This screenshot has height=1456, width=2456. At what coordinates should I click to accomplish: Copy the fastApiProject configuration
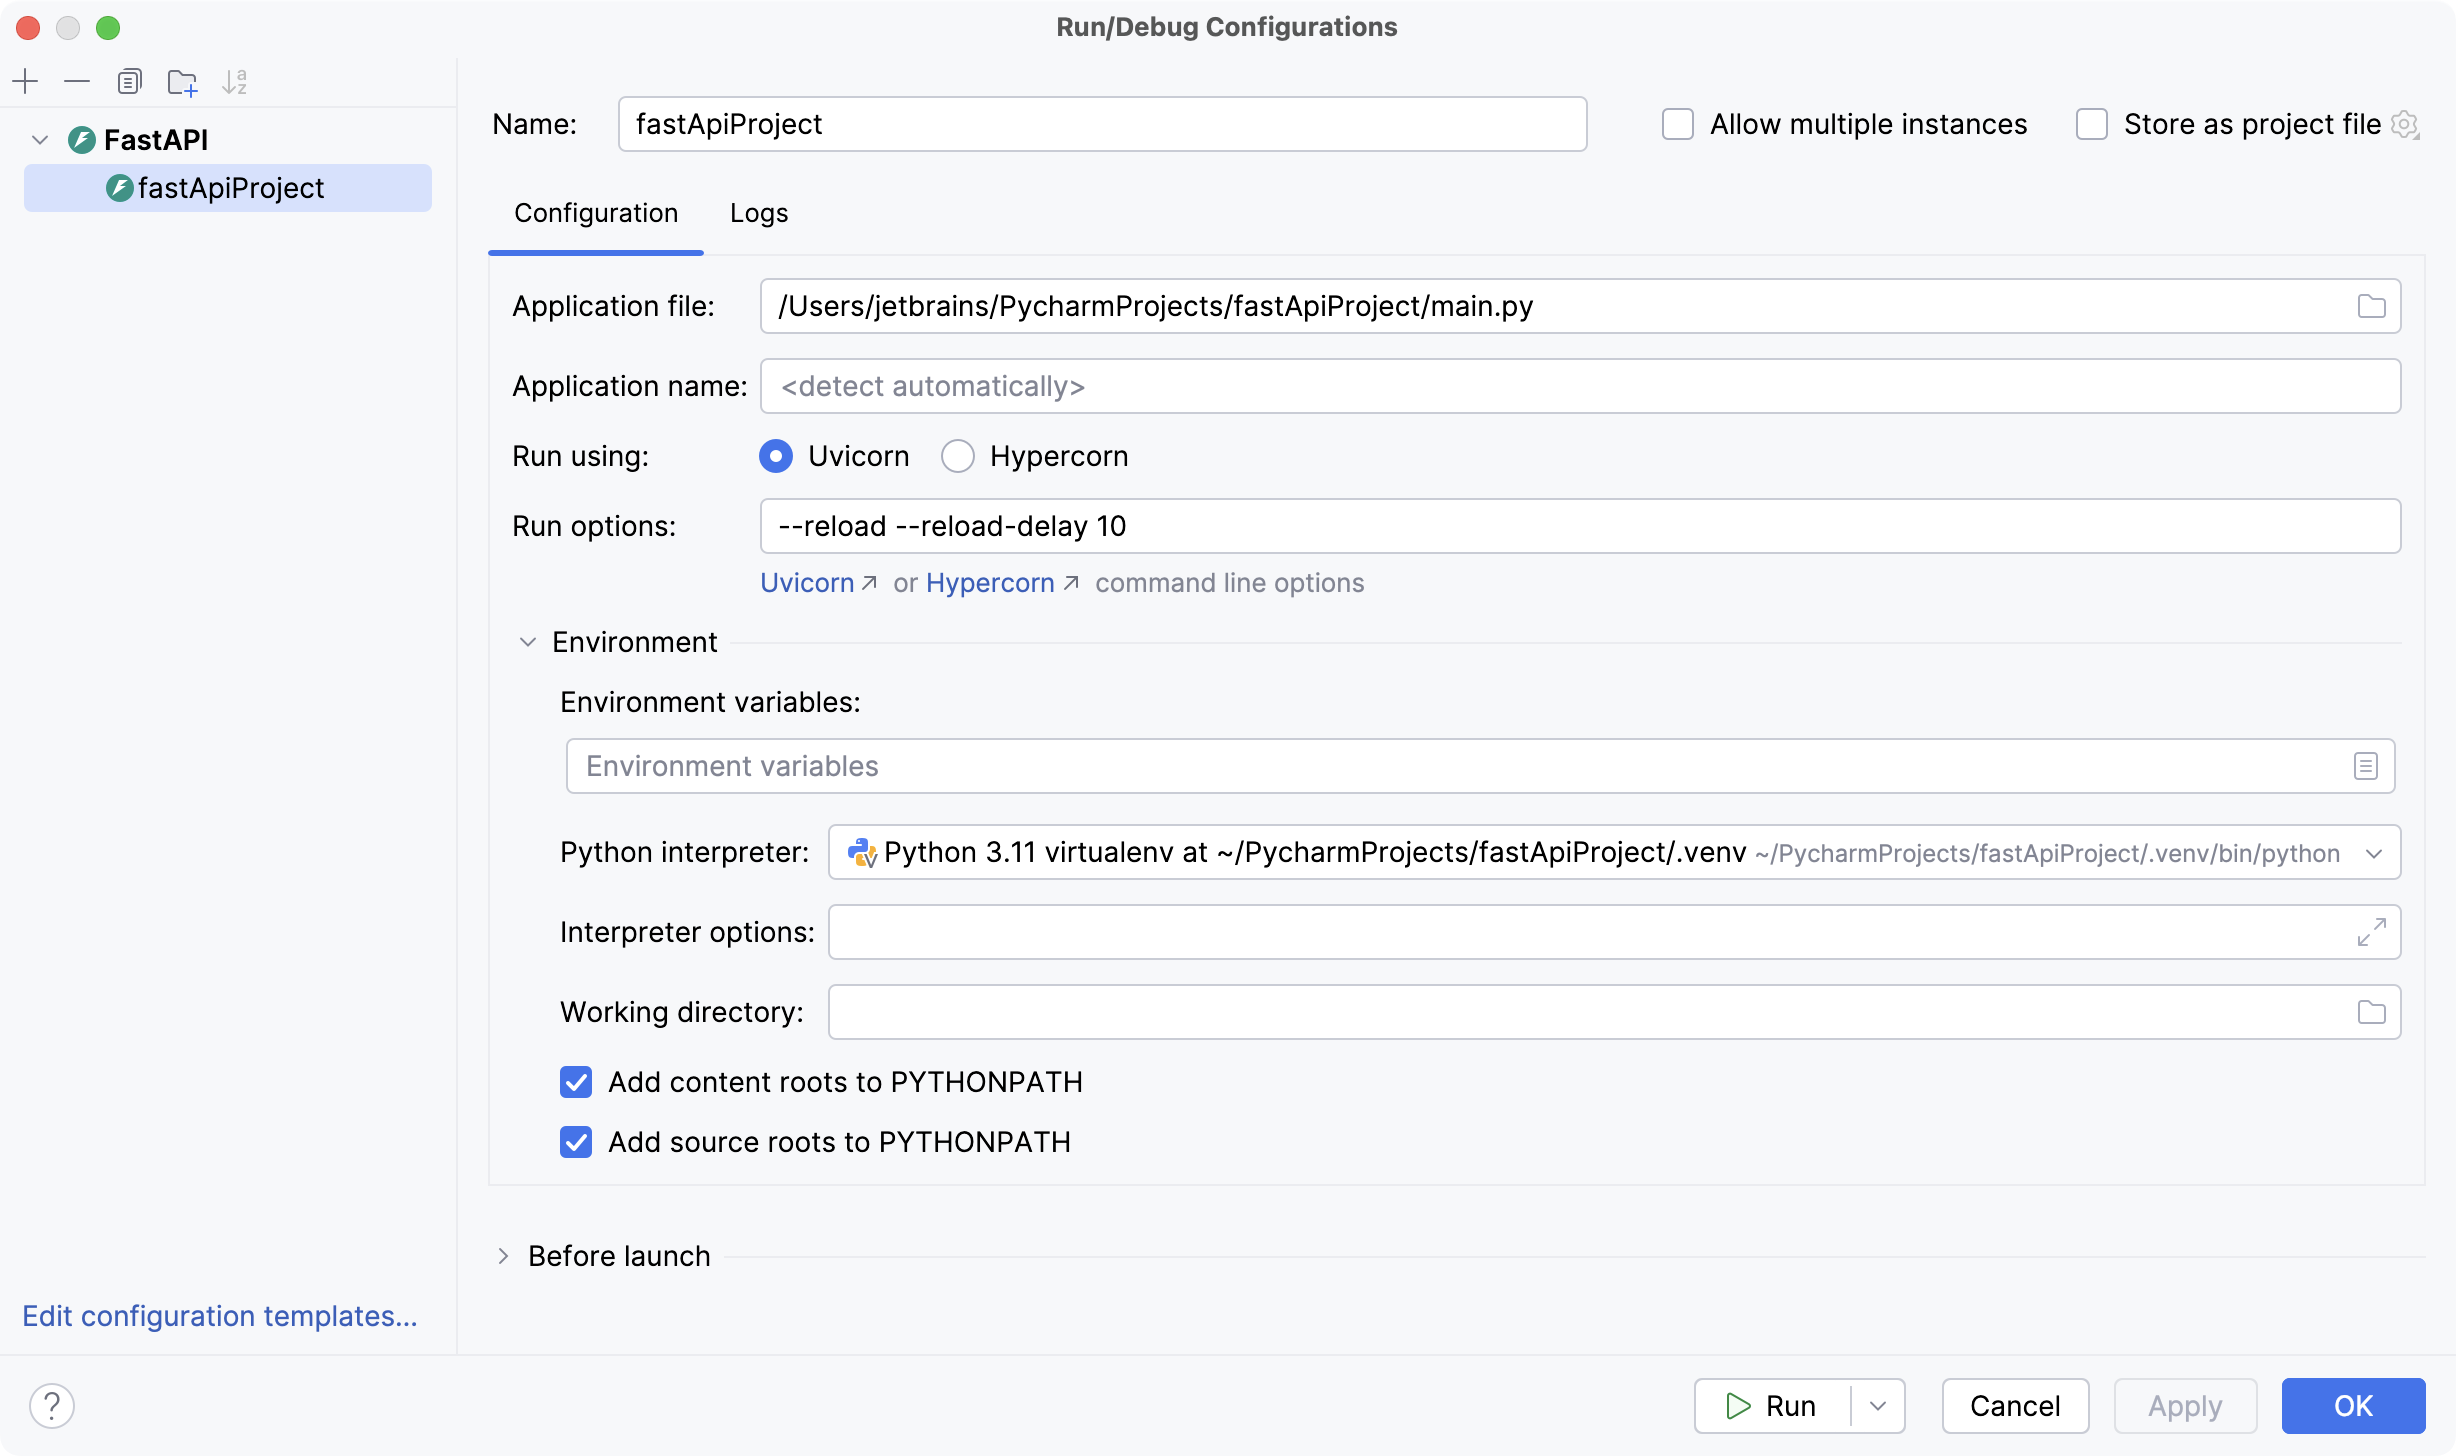click(129, 81)
